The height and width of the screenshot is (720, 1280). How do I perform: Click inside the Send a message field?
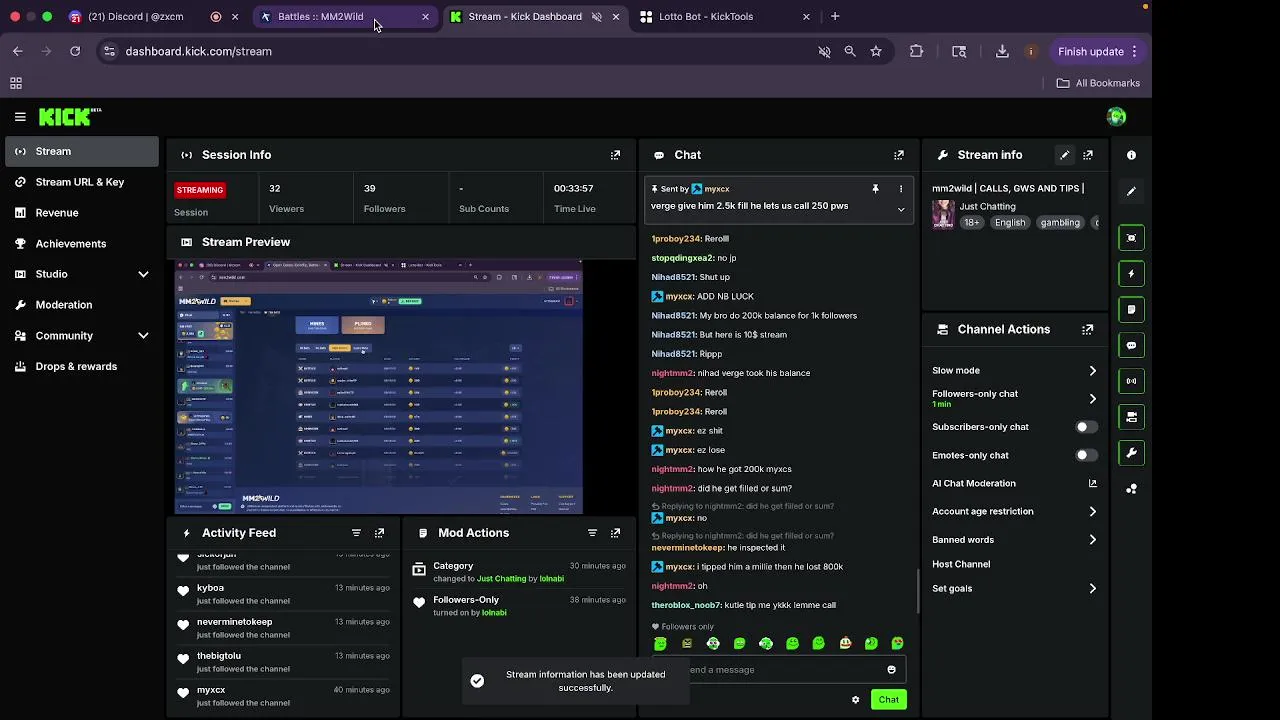pyautogui.click(x=778, y=670)
